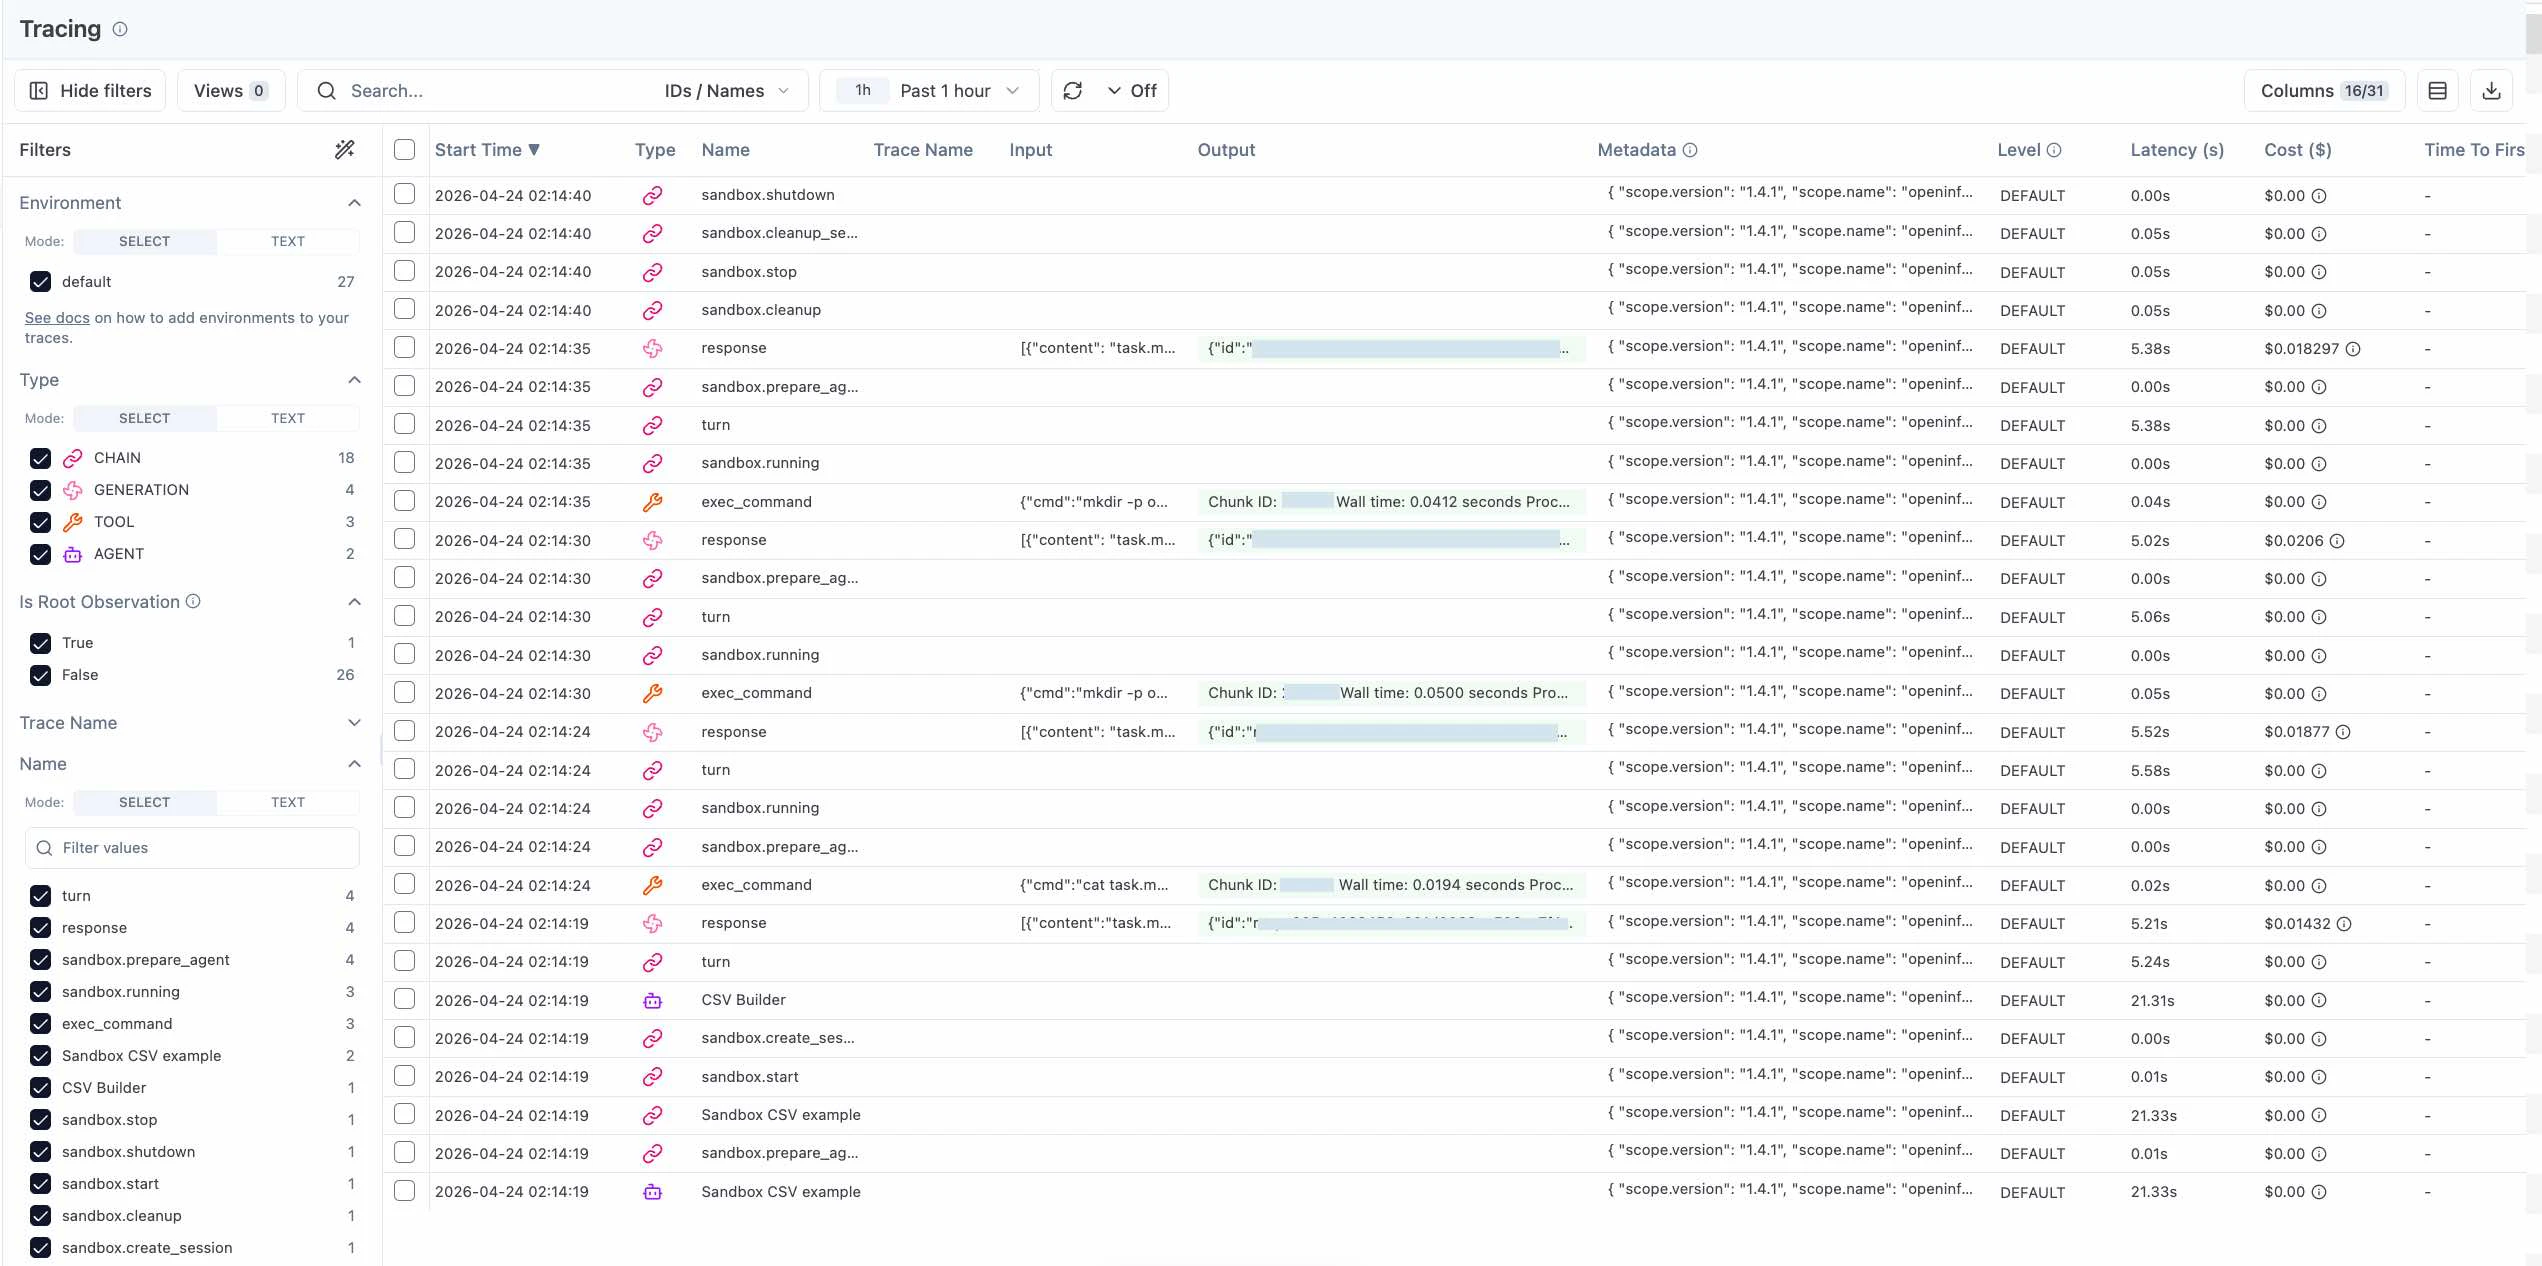Click the Is Root Observation info icon

click(194, 601)
